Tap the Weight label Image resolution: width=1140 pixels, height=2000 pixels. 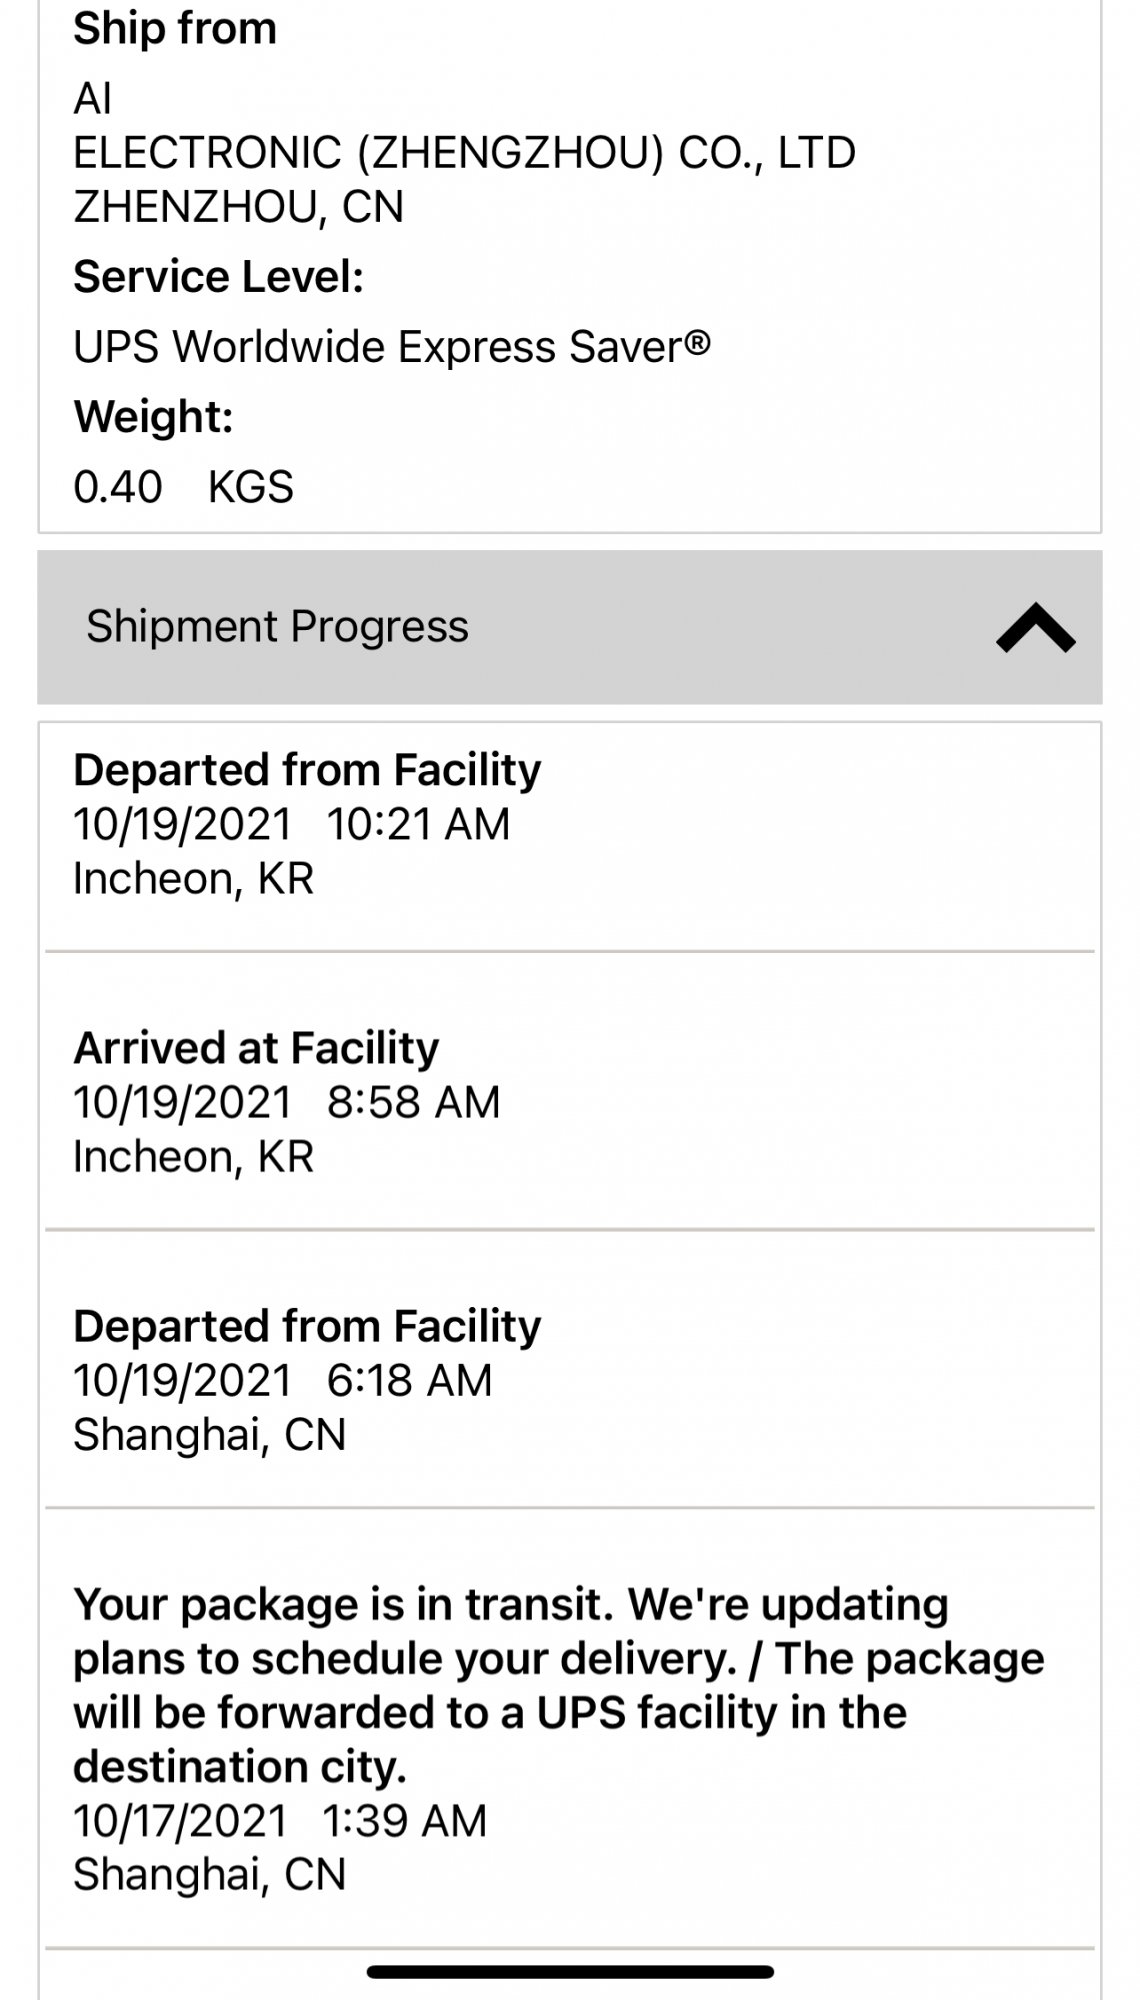coord(153,417)
